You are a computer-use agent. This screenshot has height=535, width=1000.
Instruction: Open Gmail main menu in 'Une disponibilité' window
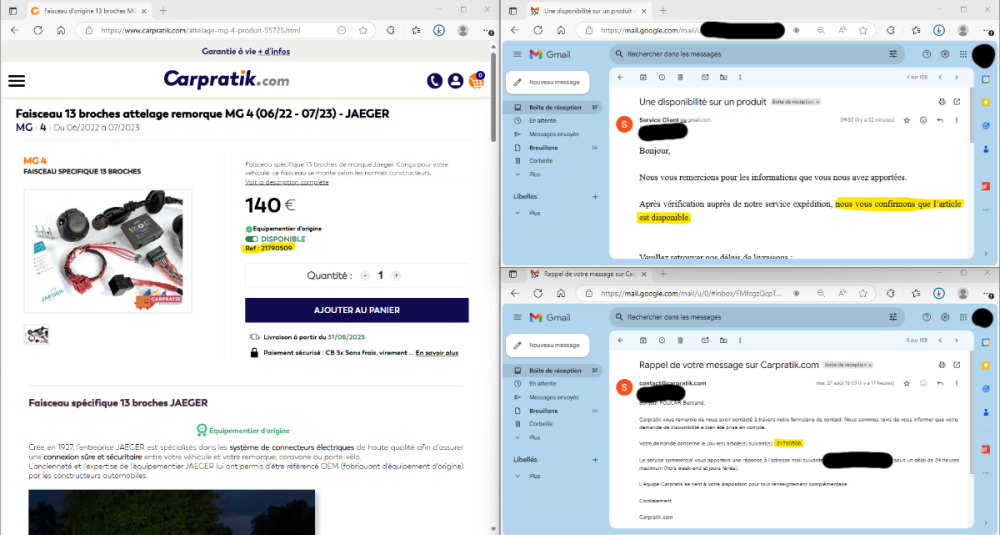coord(517,54)
